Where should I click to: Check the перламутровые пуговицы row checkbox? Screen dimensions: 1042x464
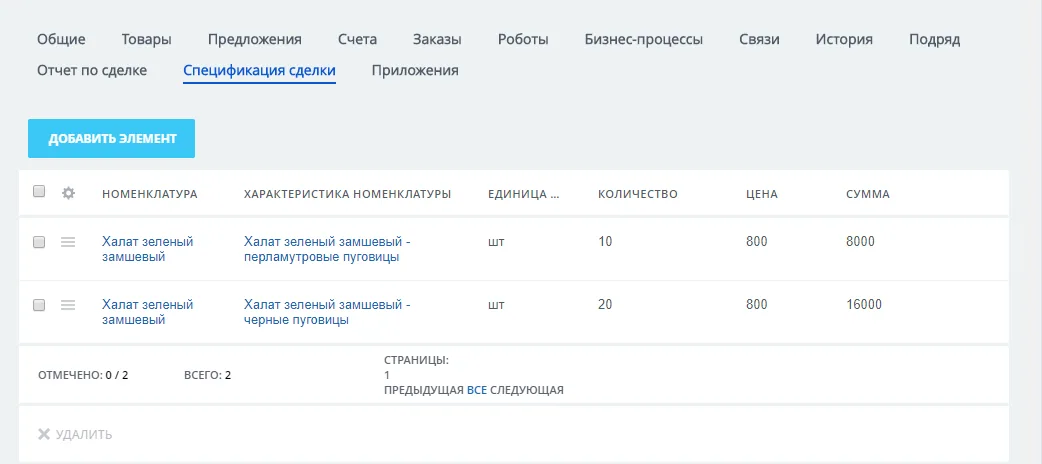[39, 242]
